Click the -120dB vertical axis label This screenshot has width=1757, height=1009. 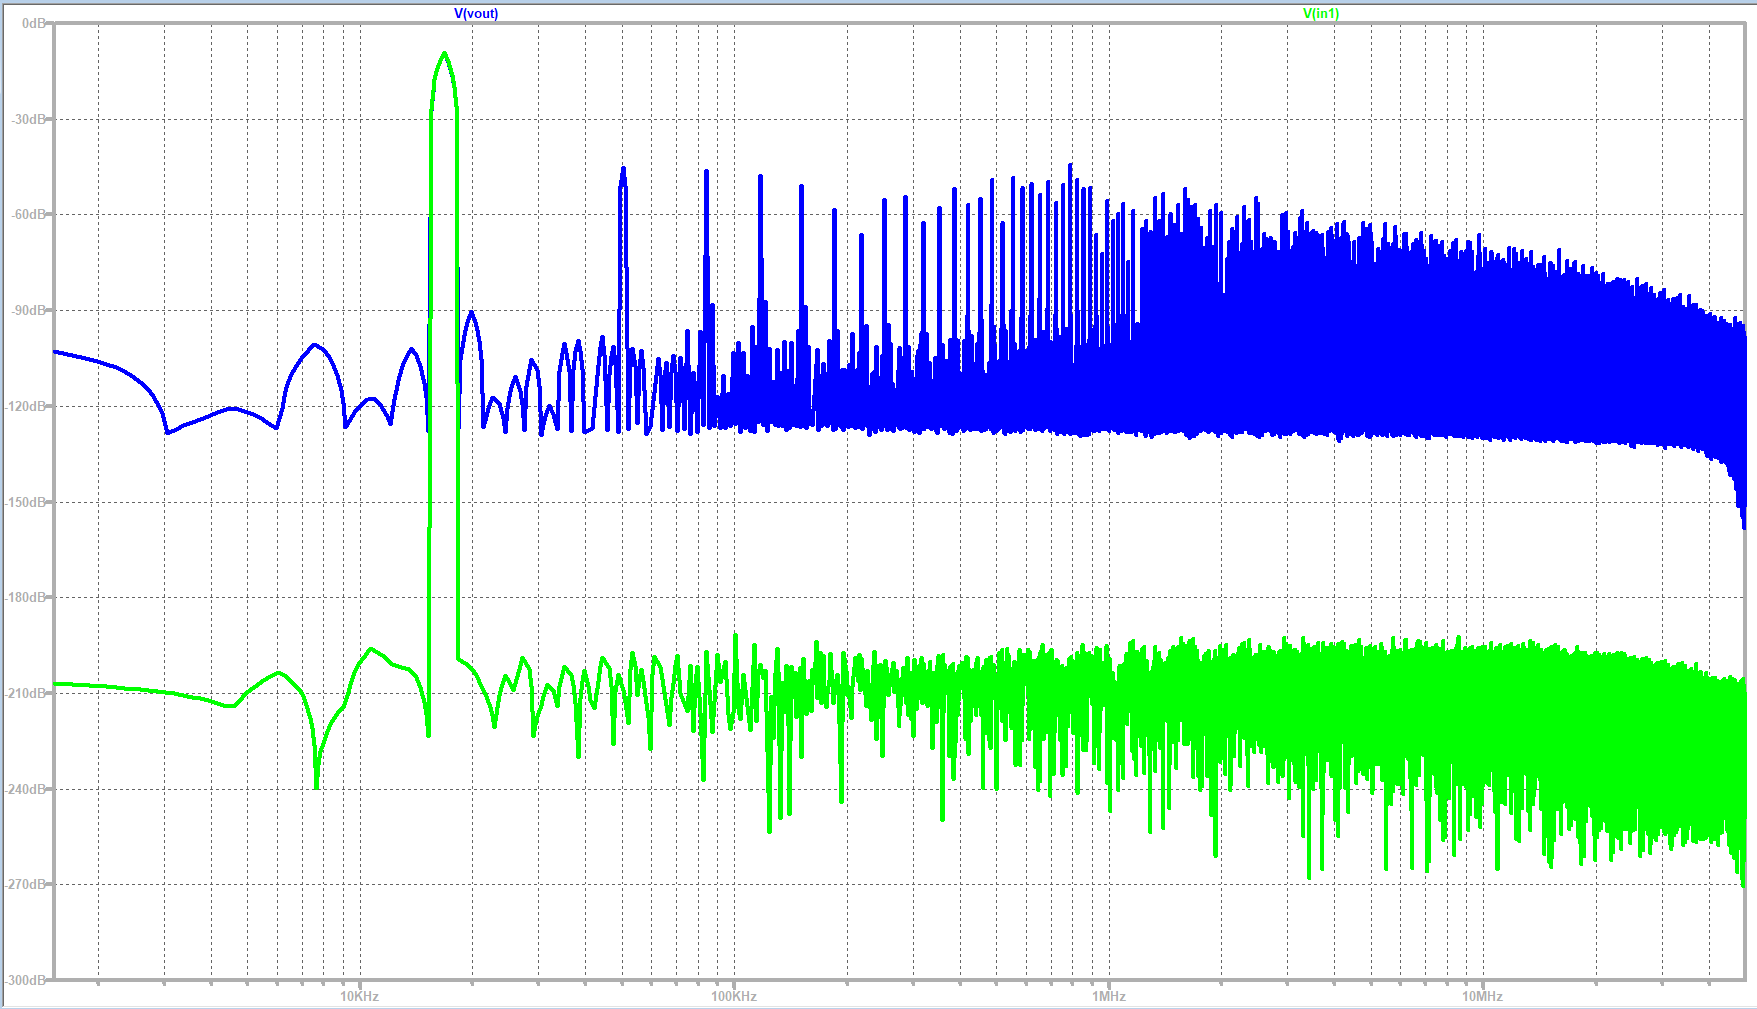coord(27,406)
